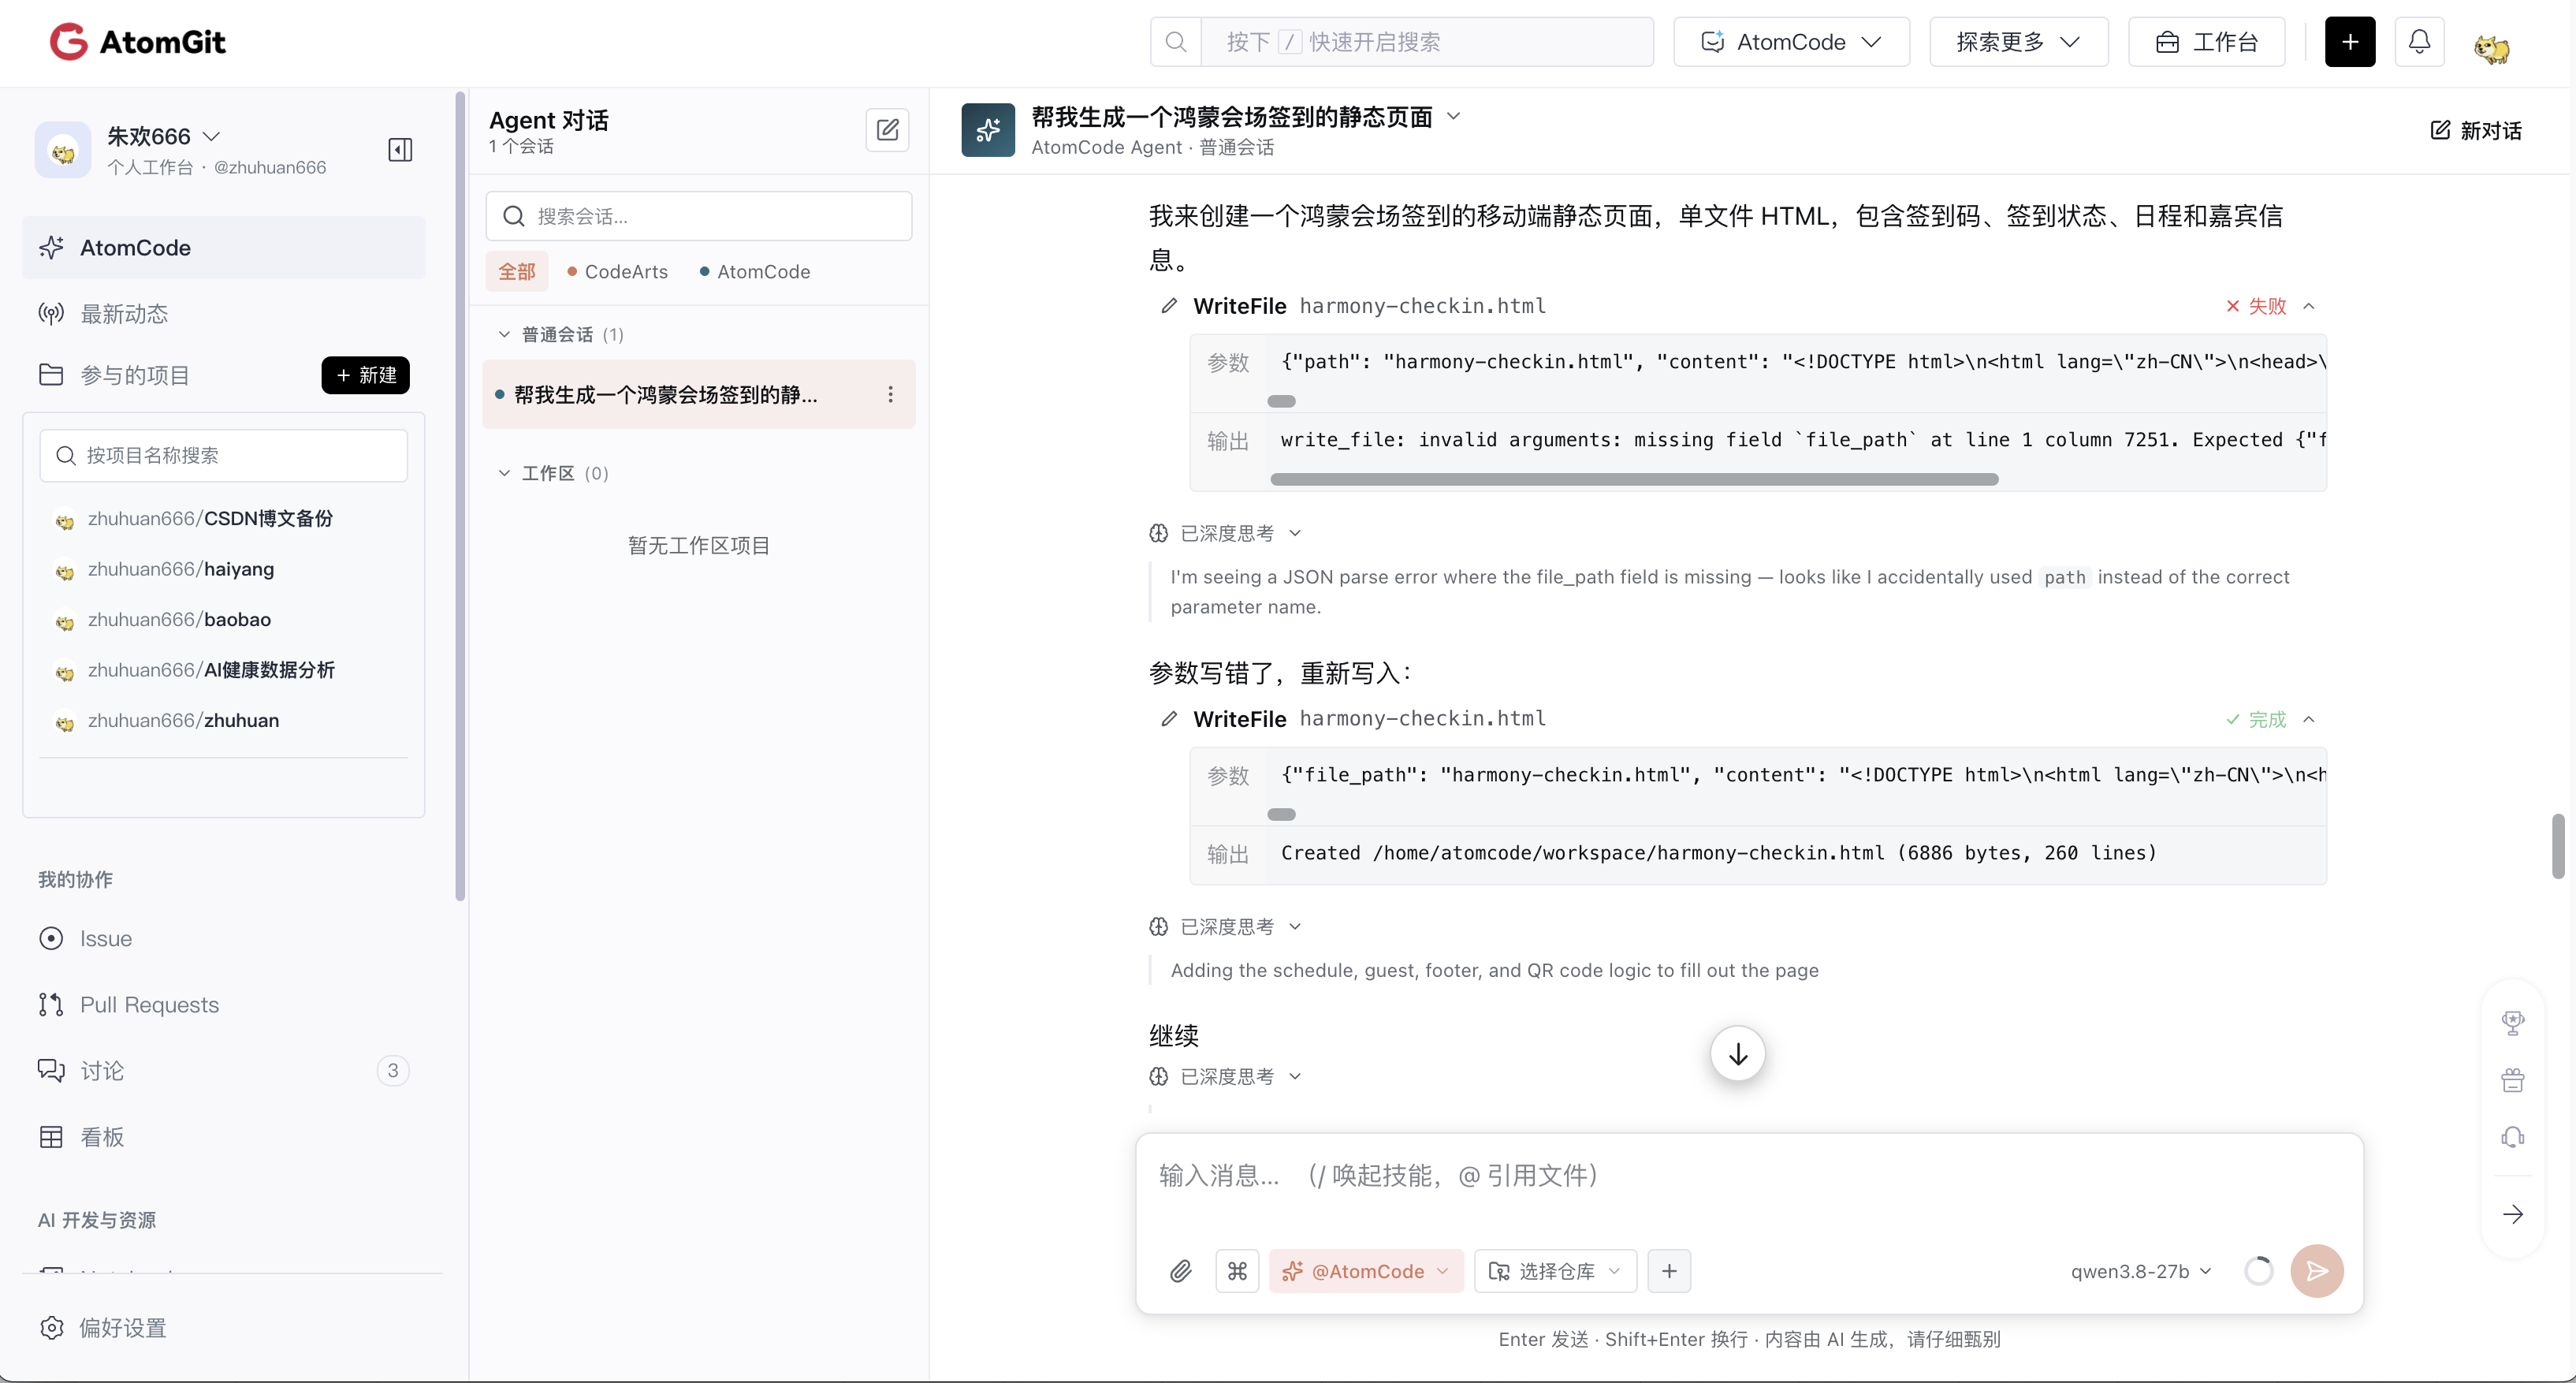This screenshot has height=1383, width=2576.
Task: Open the qwen3.8-27b model selector
Action: 2141,1271
